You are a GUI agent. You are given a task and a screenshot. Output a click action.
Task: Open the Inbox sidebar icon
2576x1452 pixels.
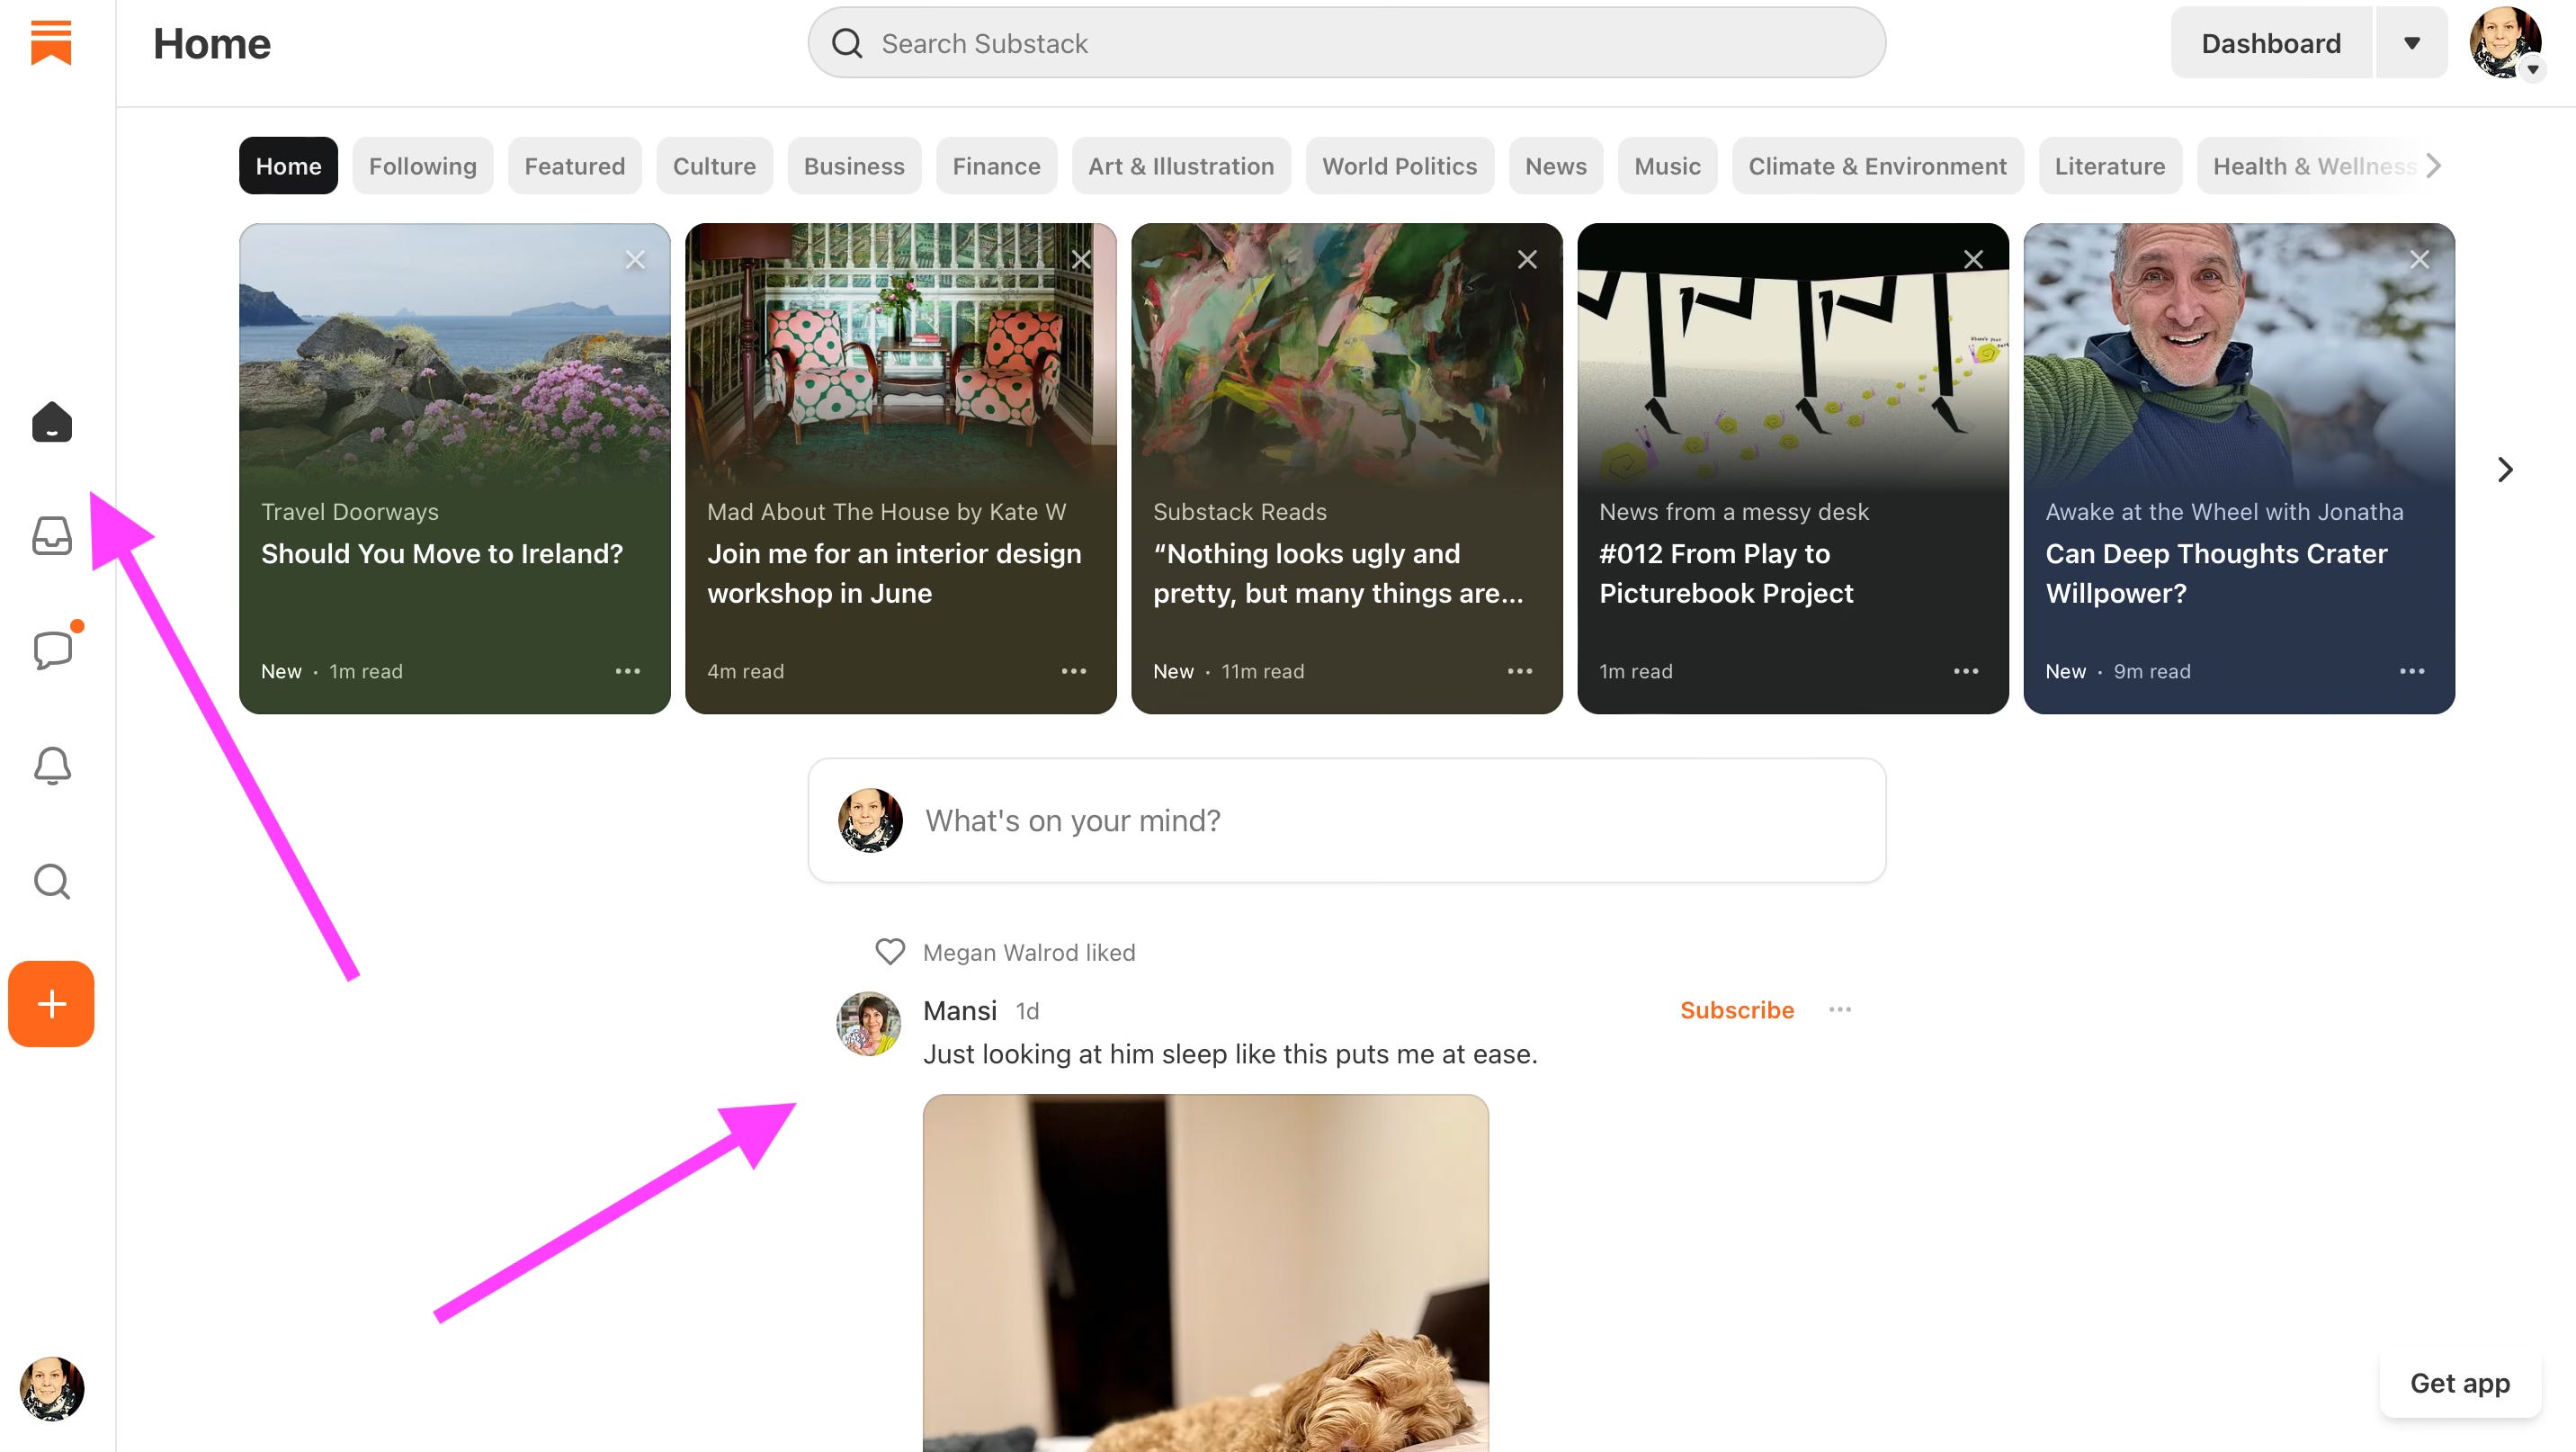coord(52,536)
